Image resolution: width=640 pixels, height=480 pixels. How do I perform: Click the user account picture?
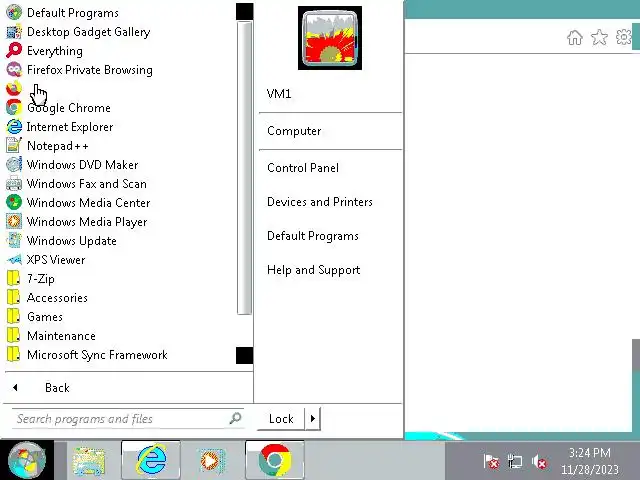pyautogui.click(x=330, y=38)
